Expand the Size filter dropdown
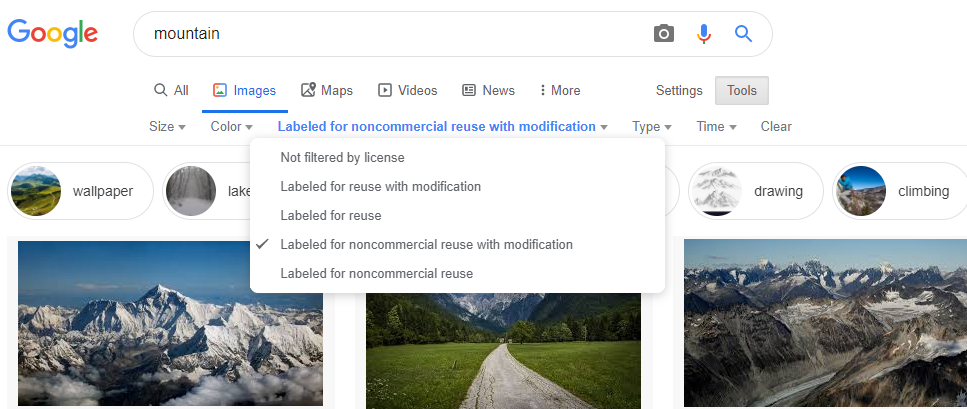This screenshot has height=409, width=967. click(x=167, y=127)
